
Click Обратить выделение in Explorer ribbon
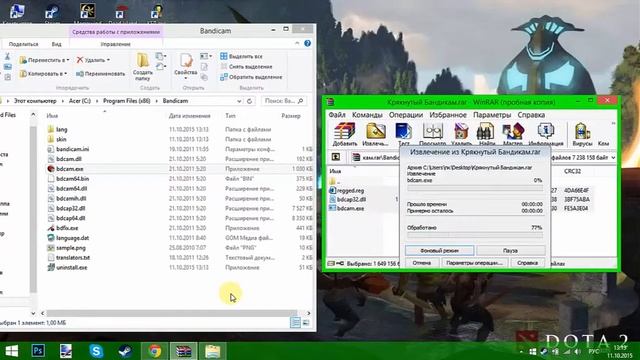(251, 77)
